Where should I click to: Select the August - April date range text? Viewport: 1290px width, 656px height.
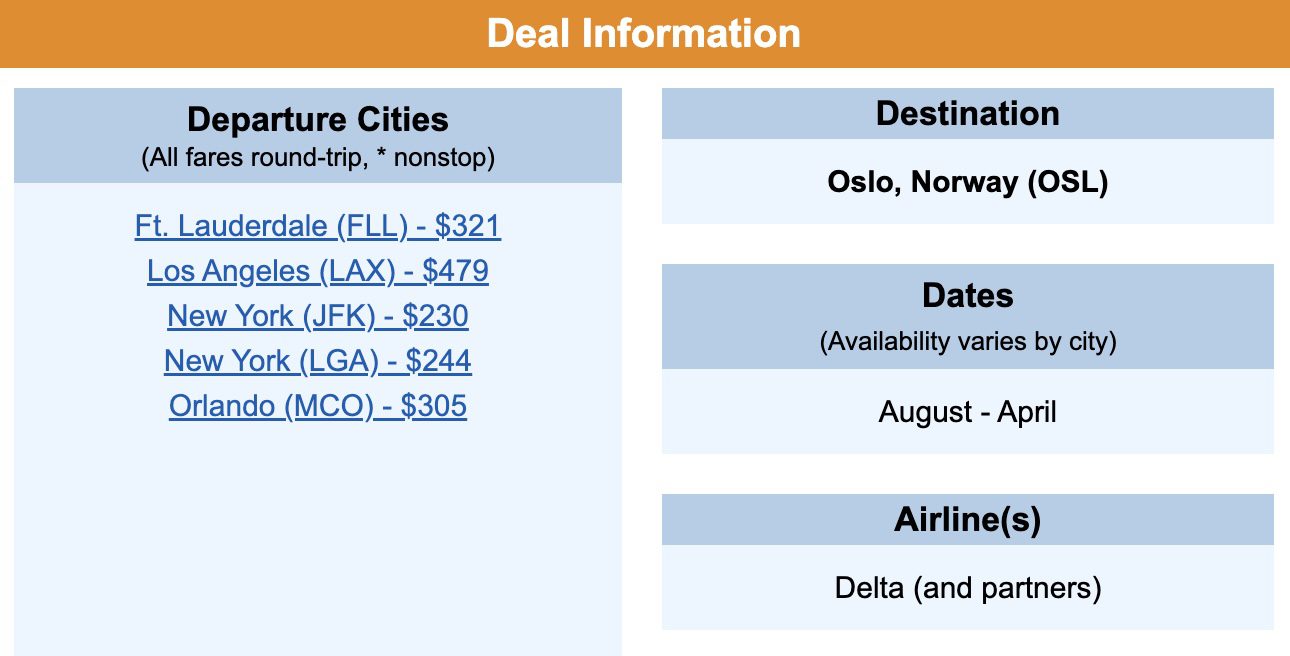968,412
